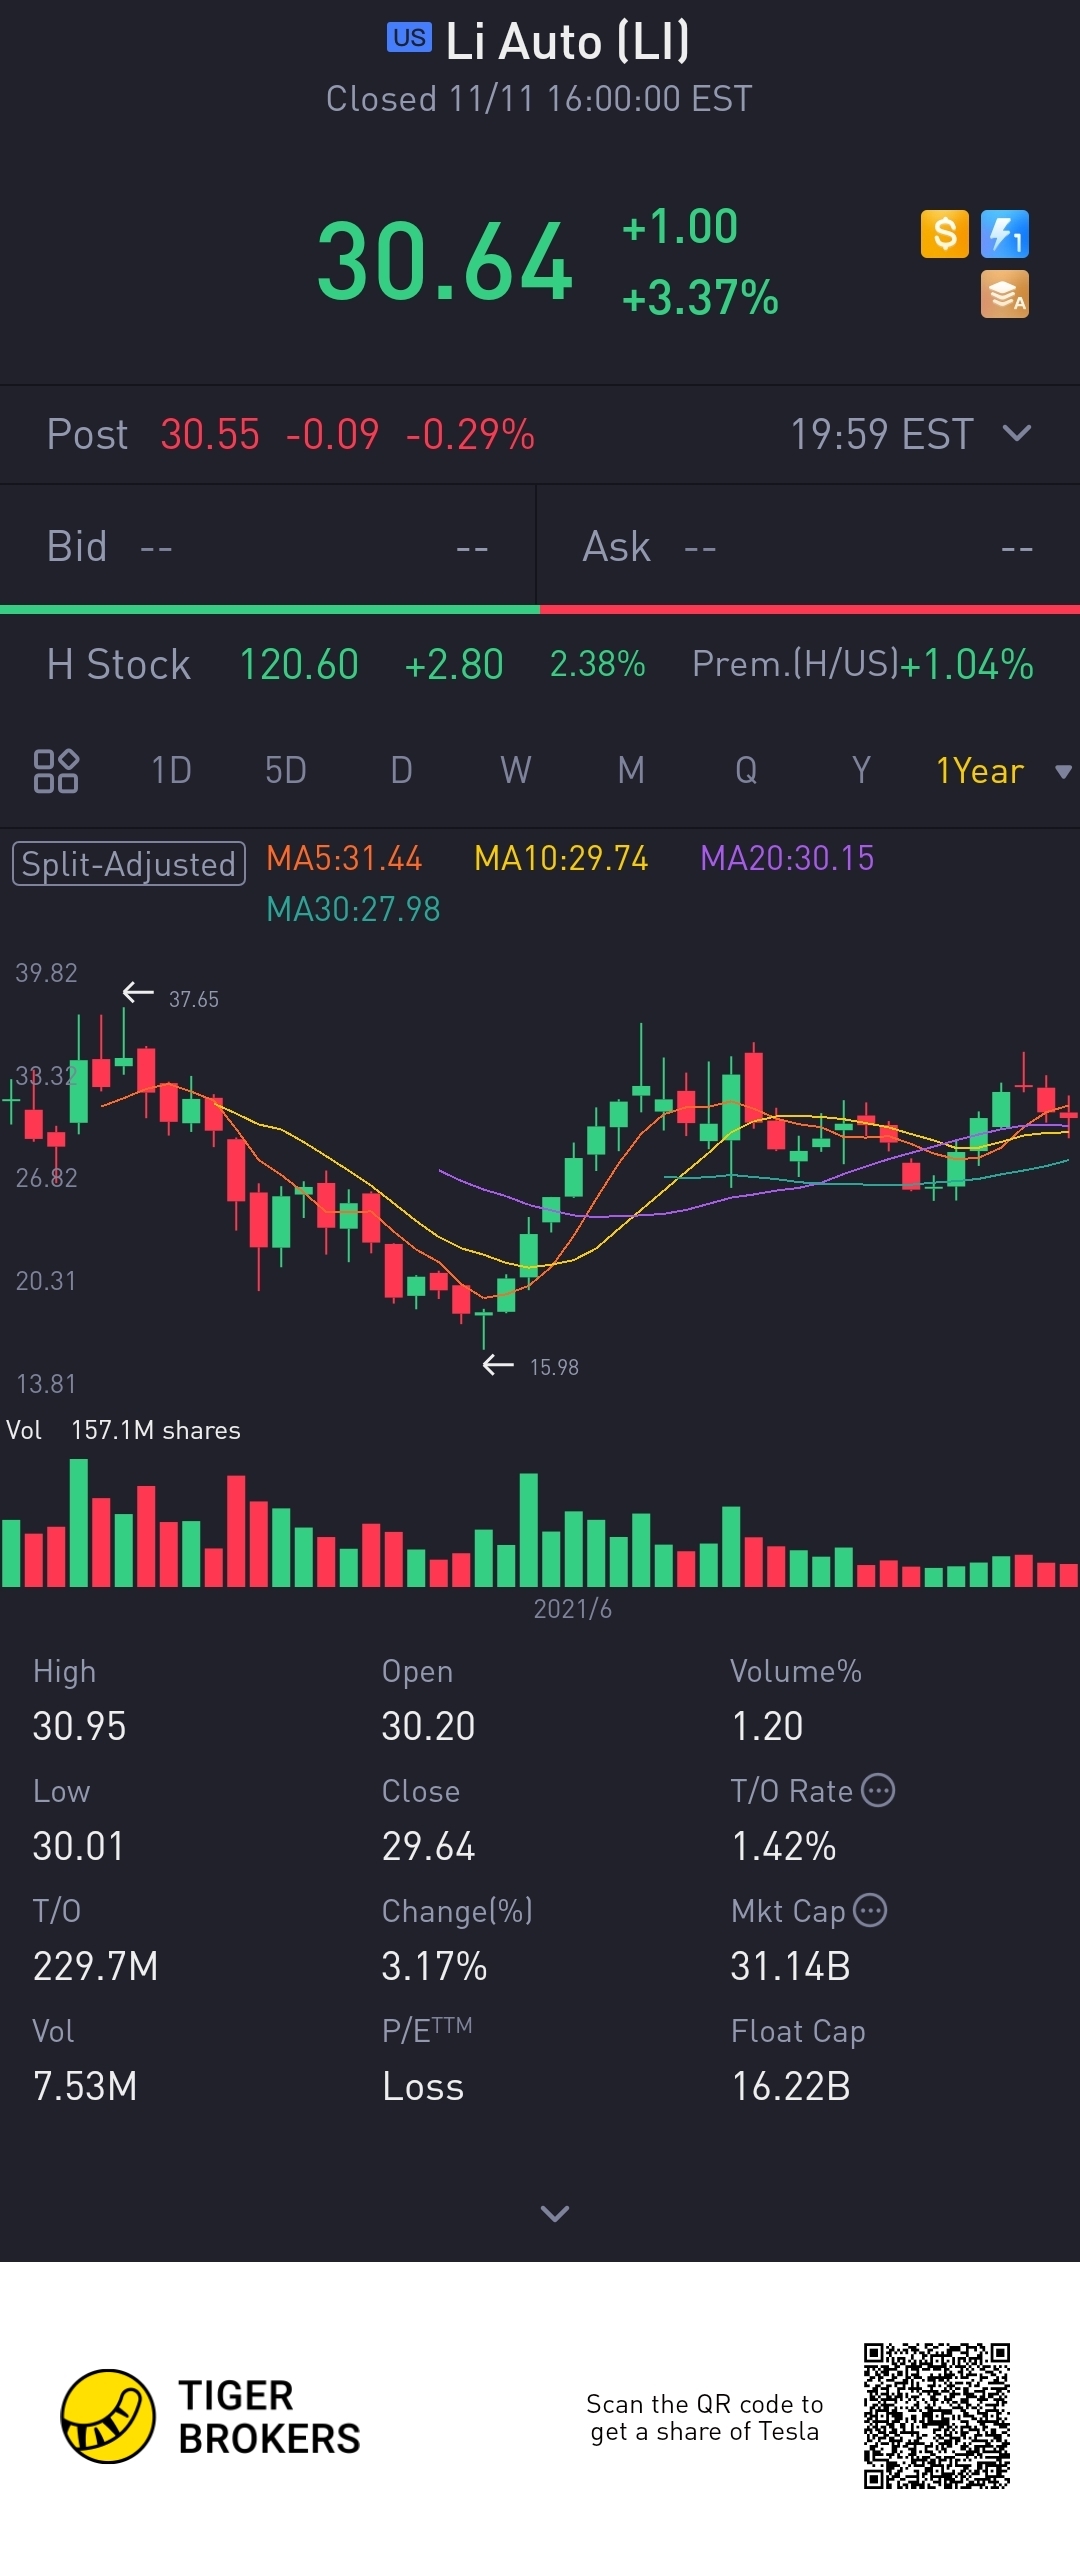1080x2572 pixels.
Task: Tap the T/O Rate info icon
Action: (x=878, y=1790)
